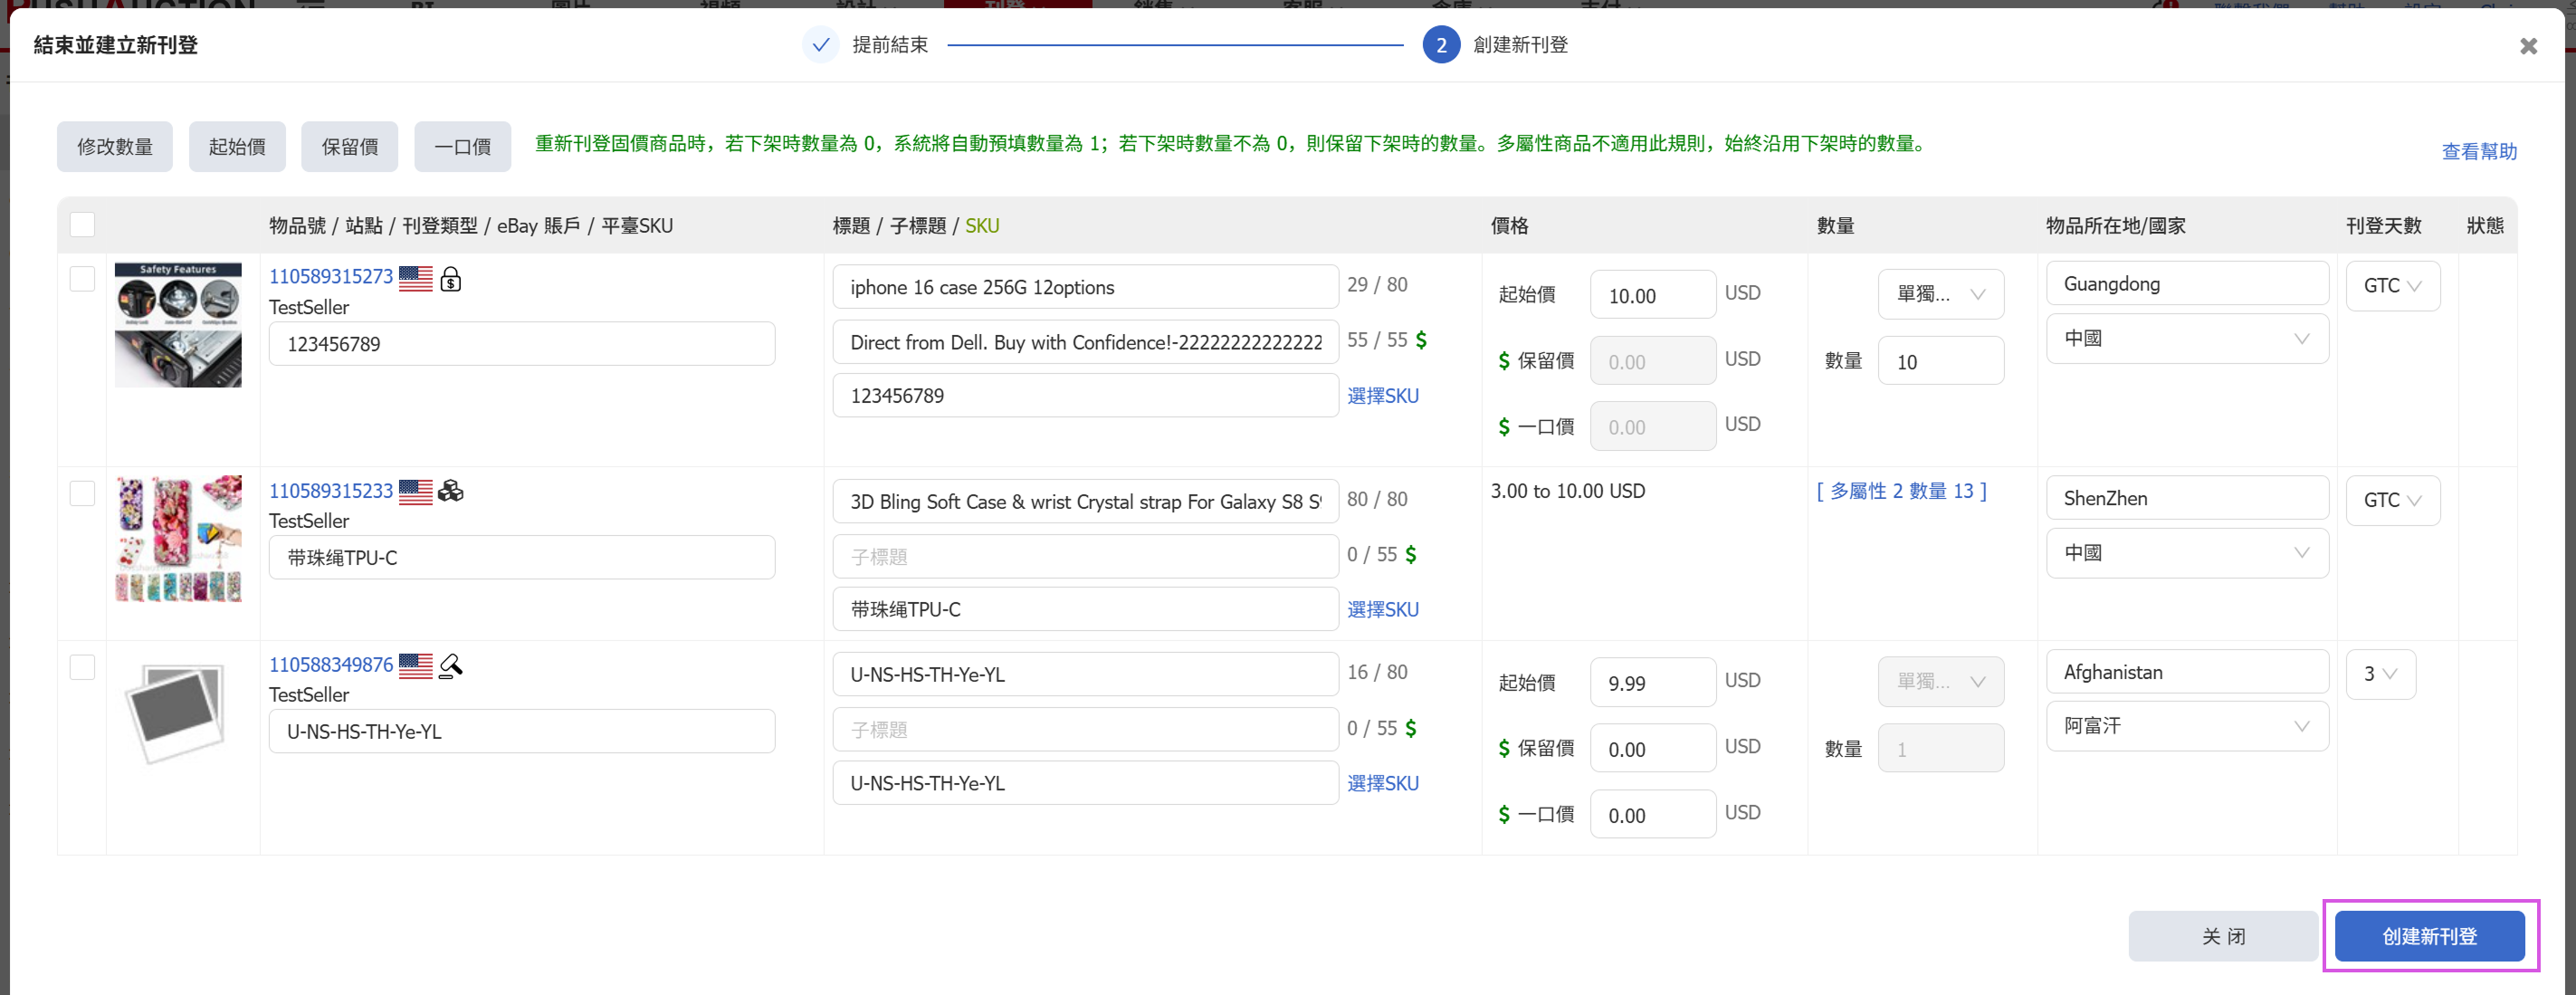2576x995 pixels.
Task: Go to step 2 創建新刊登
Action: (x=1441, y=45)
